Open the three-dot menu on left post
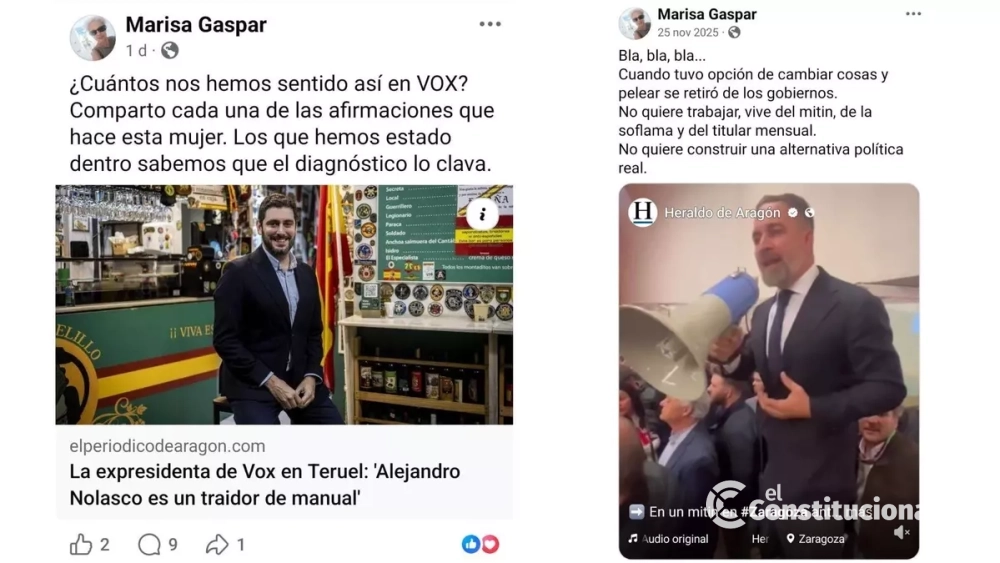 pos(490,24)
